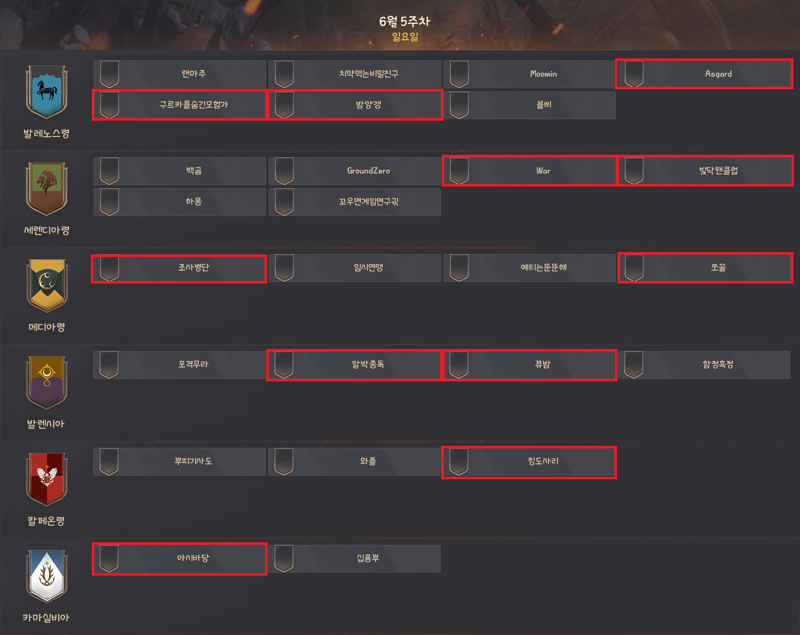Select the 방앙갱 guild entry

[x=355, y=105]
